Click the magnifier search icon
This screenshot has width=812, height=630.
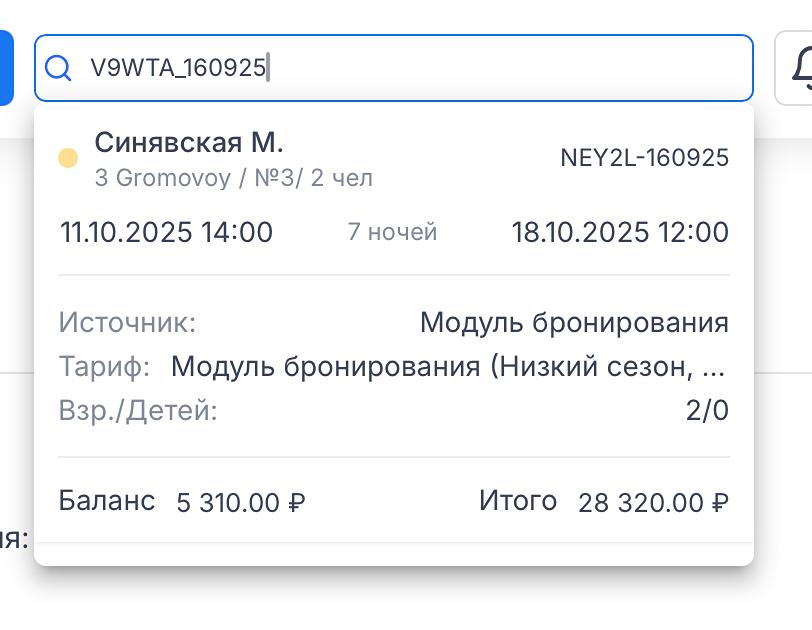pos(59,68)
